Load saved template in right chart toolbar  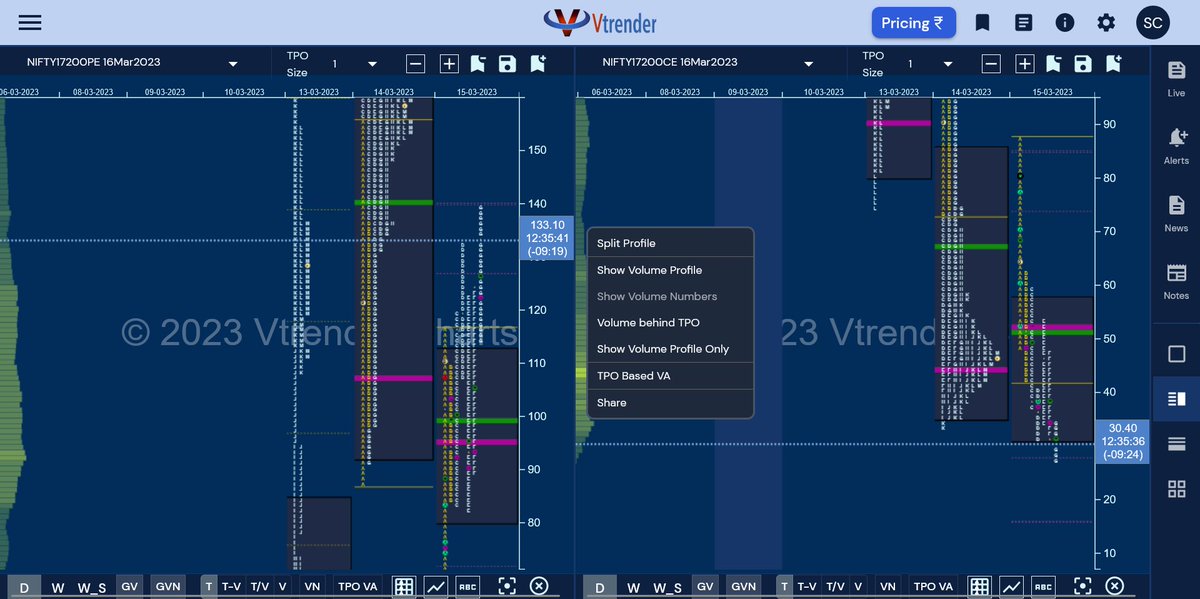(x=1052, y=64)
